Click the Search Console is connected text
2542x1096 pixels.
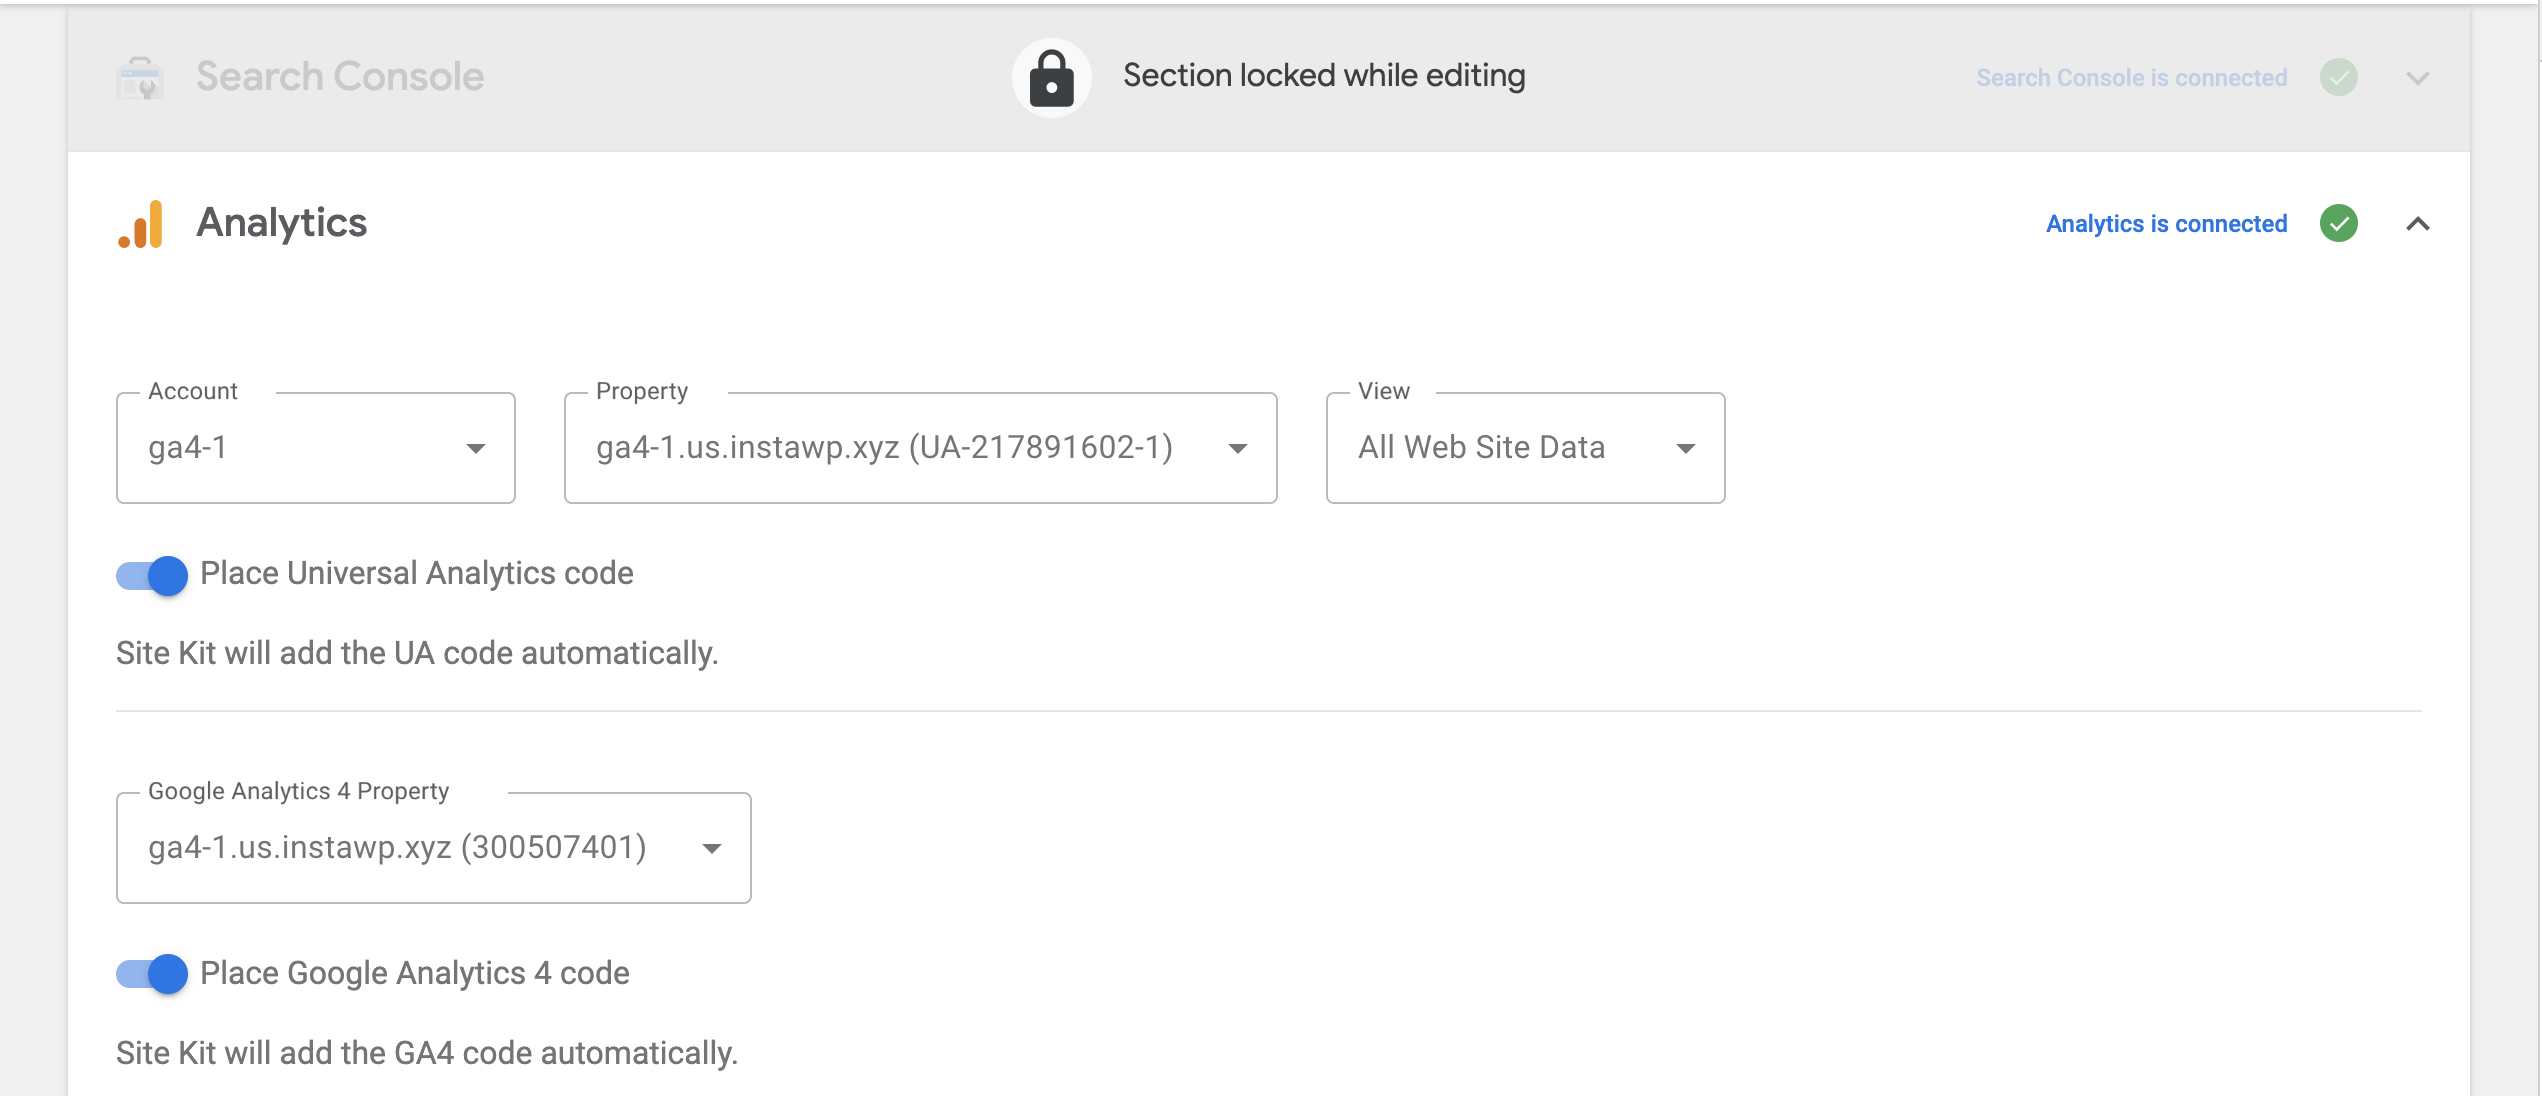coord(2132,77)
